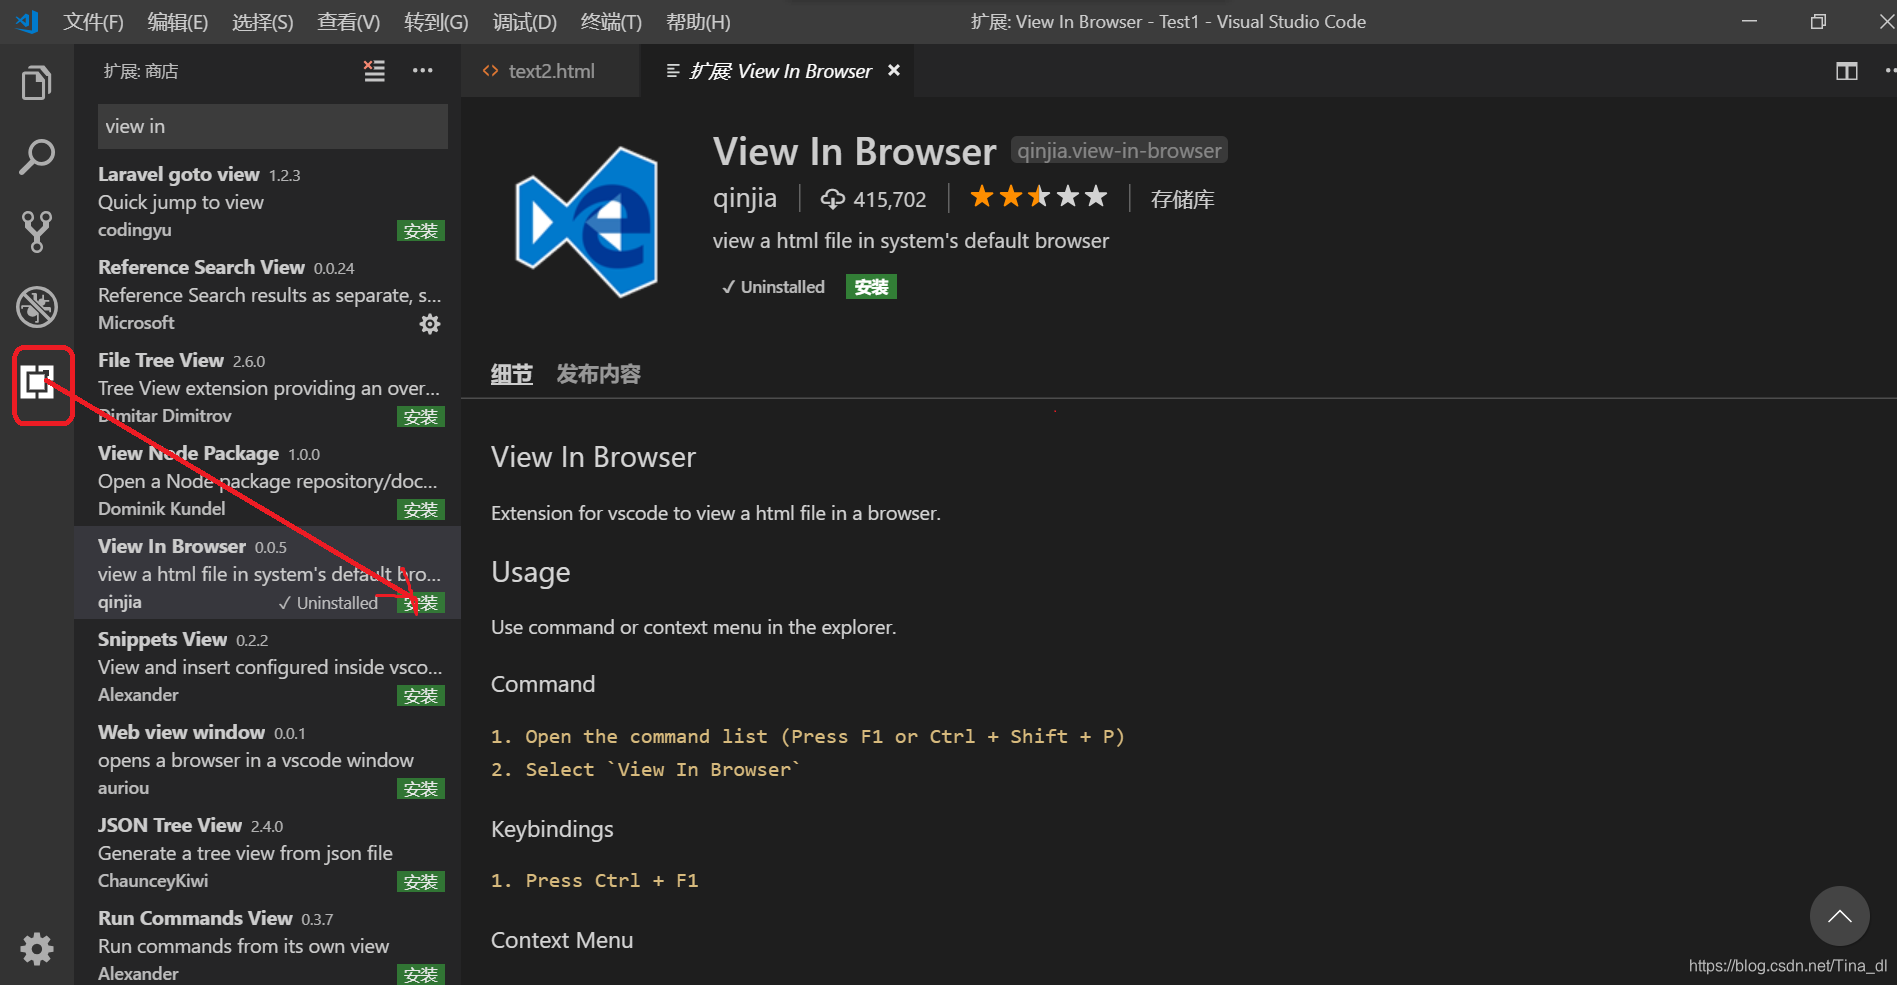
Task: Click the Uninstalled status on details page
Action: (x=773, y=287)
